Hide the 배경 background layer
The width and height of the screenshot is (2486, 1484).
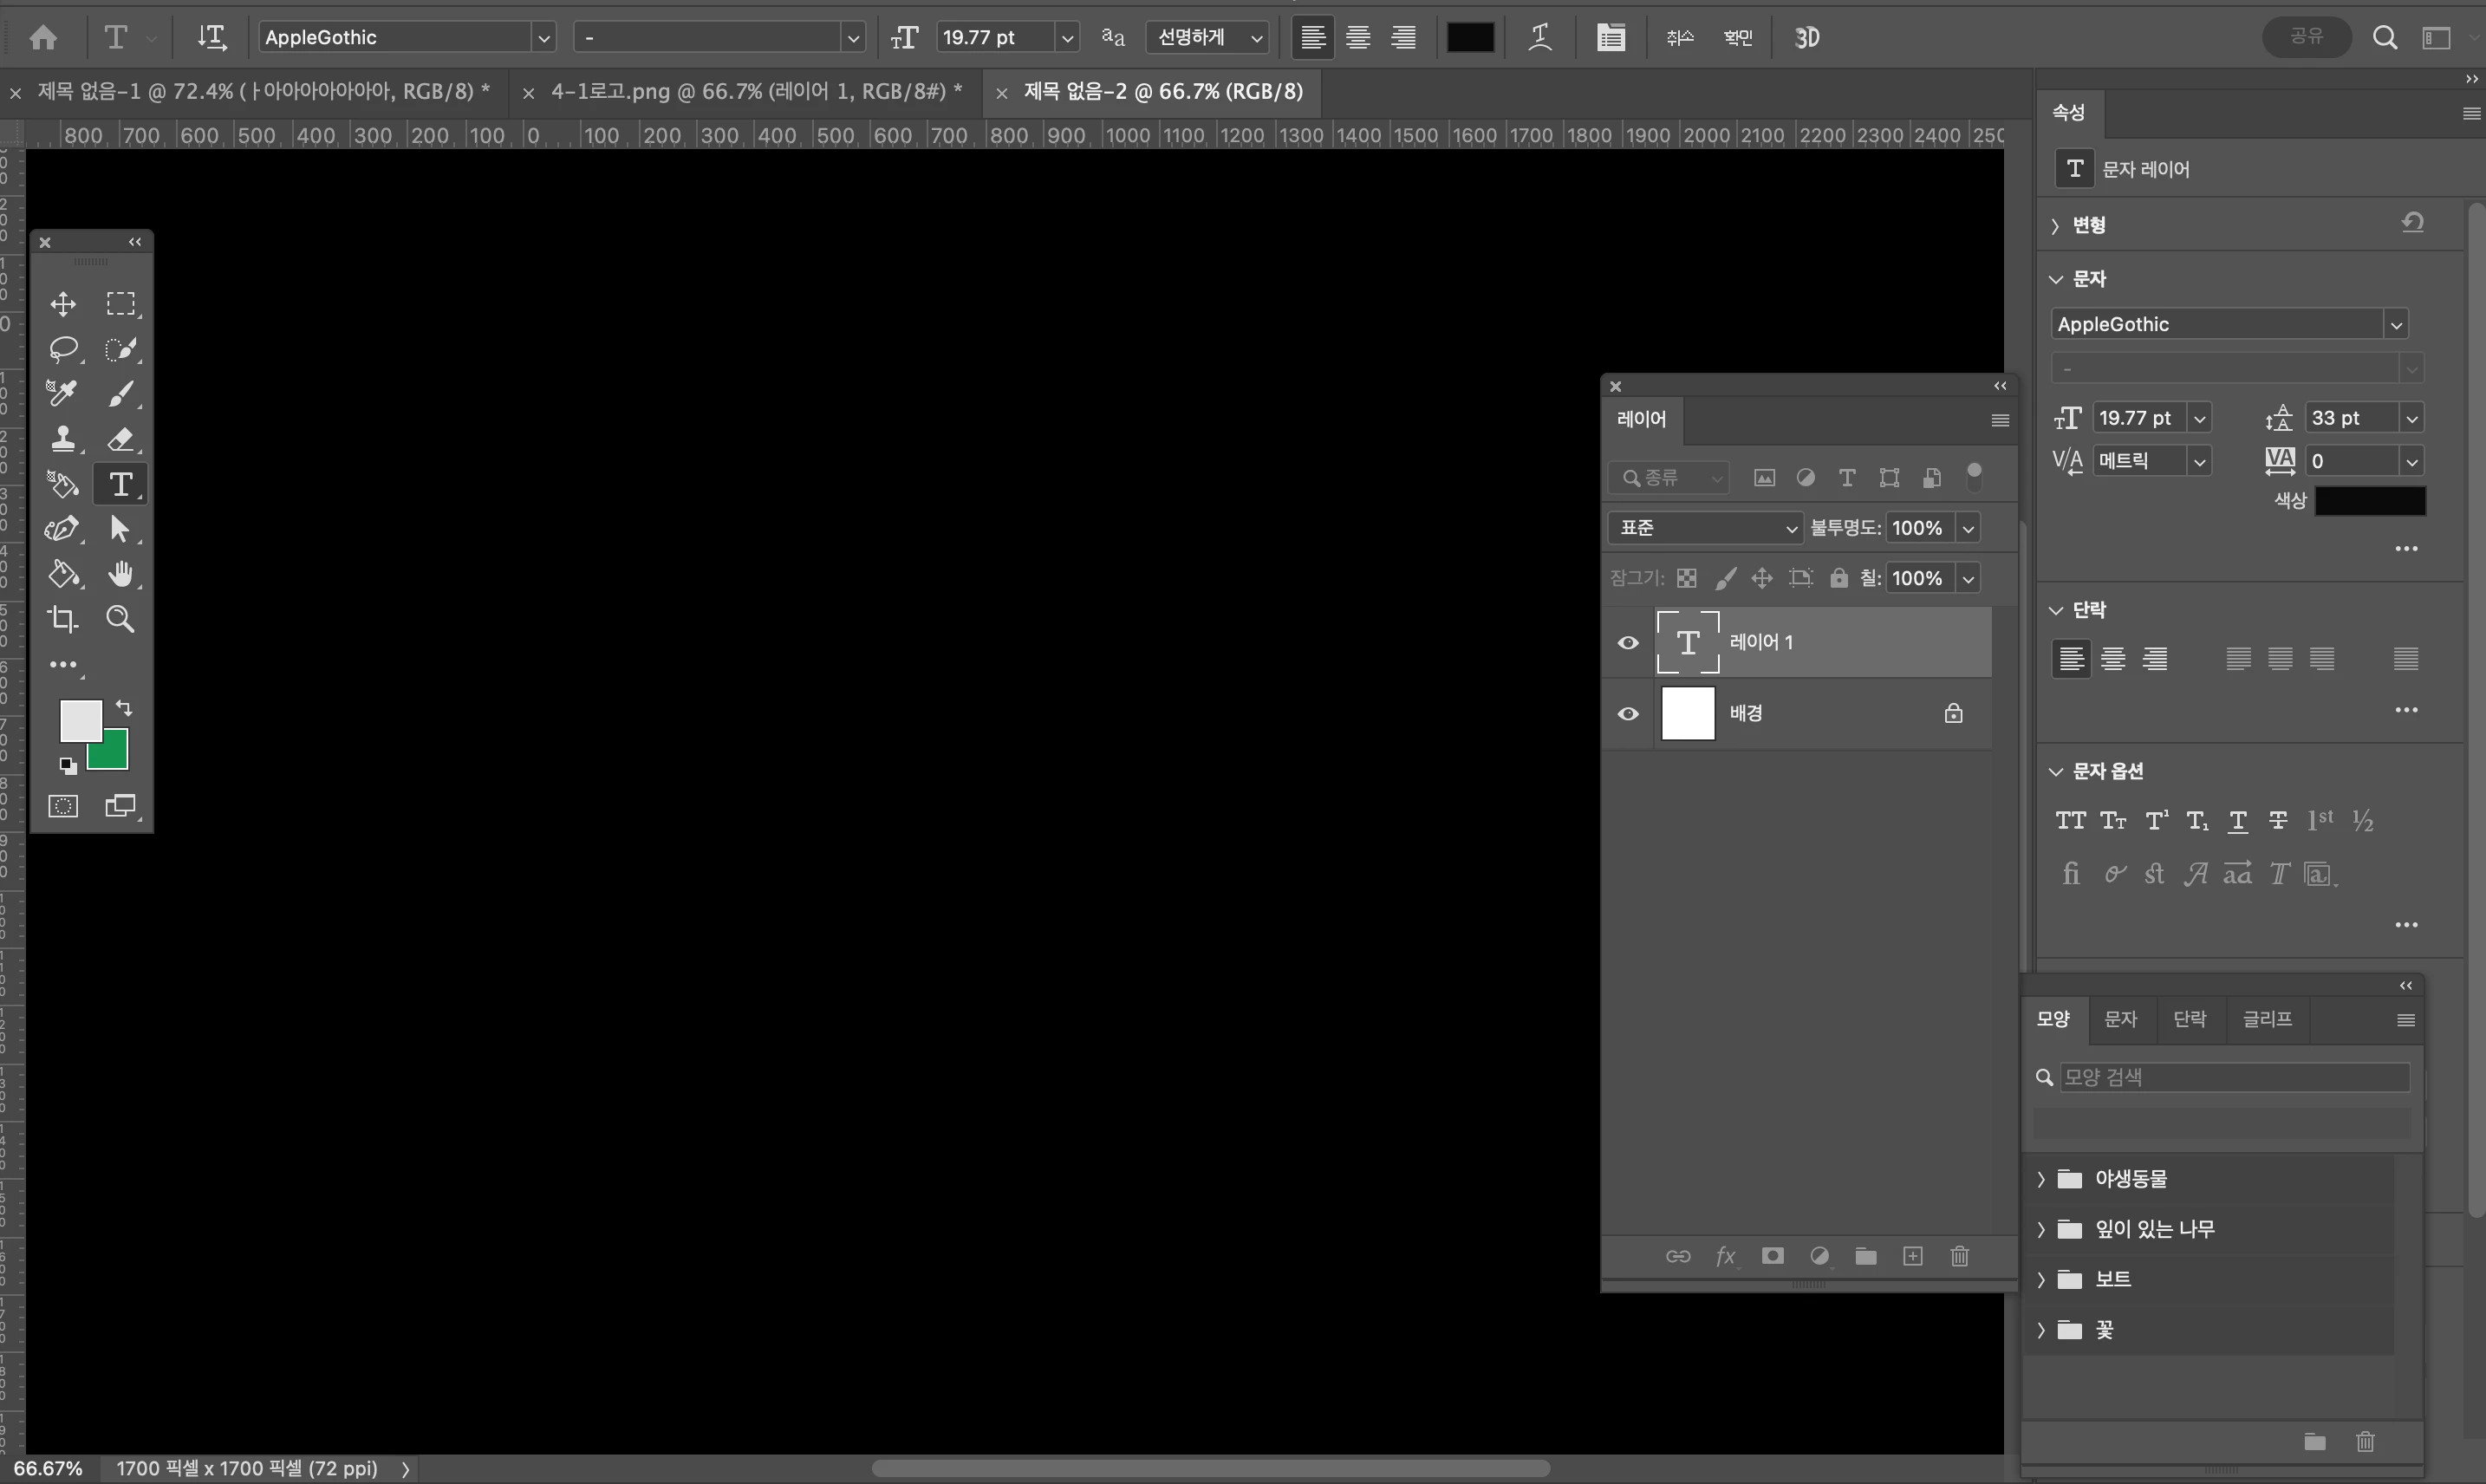(1628, 714)
